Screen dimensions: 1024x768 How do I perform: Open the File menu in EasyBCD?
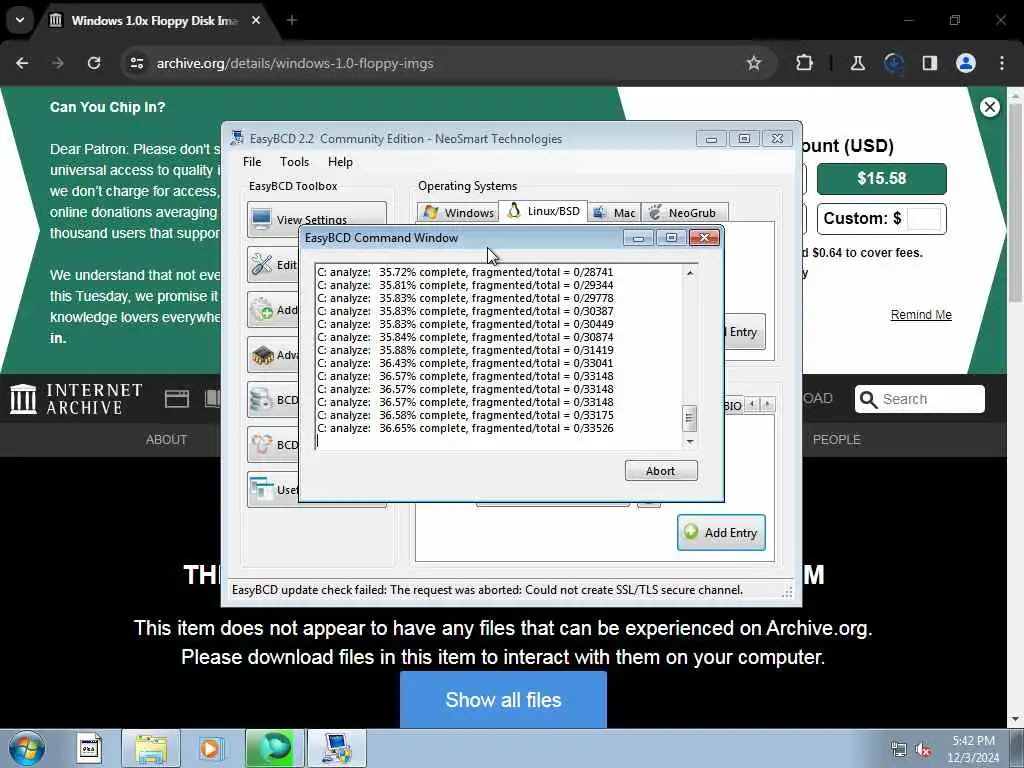[251, 162]
